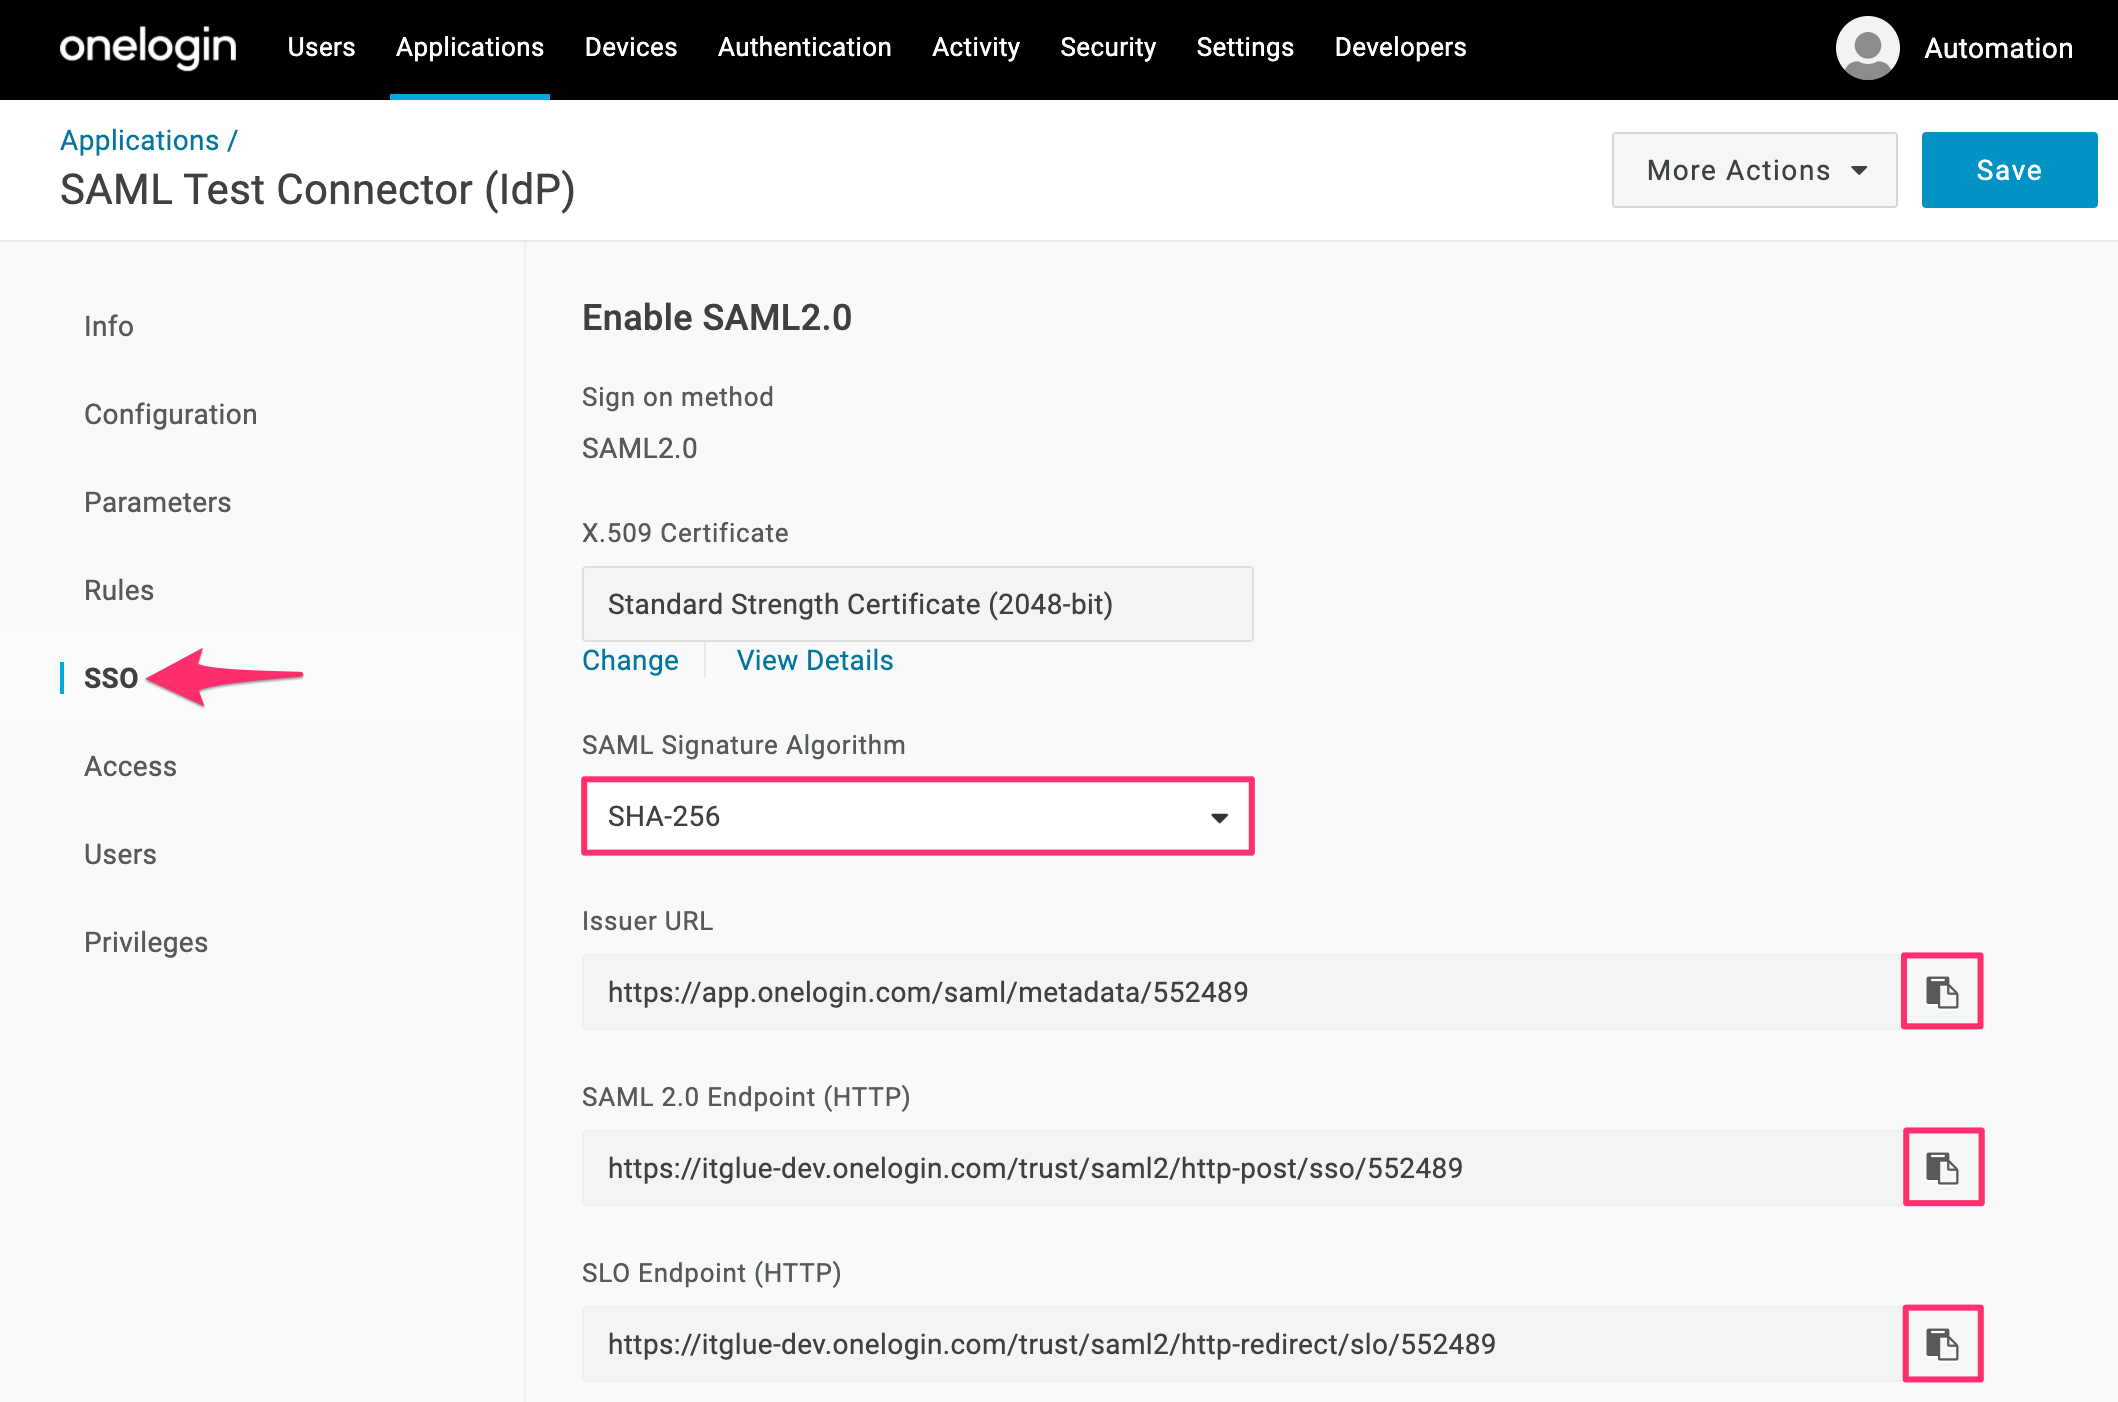The image size is (2118, 1402).
Task: Click the OneLogin logo
Action: [x=148, y=47]
